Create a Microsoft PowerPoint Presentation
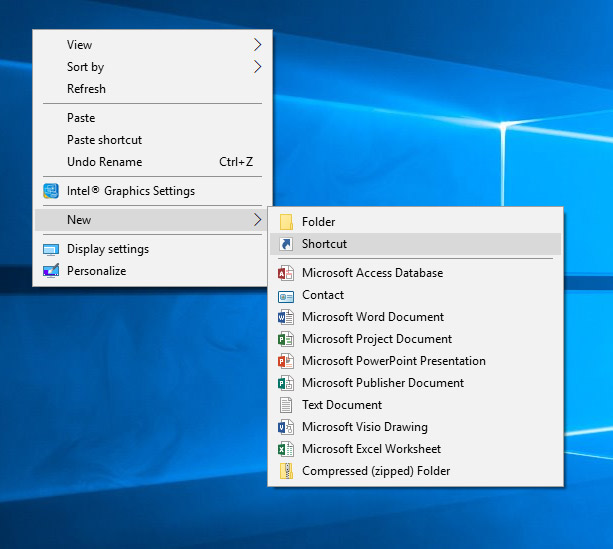613x549 pixels. (416, 361)
